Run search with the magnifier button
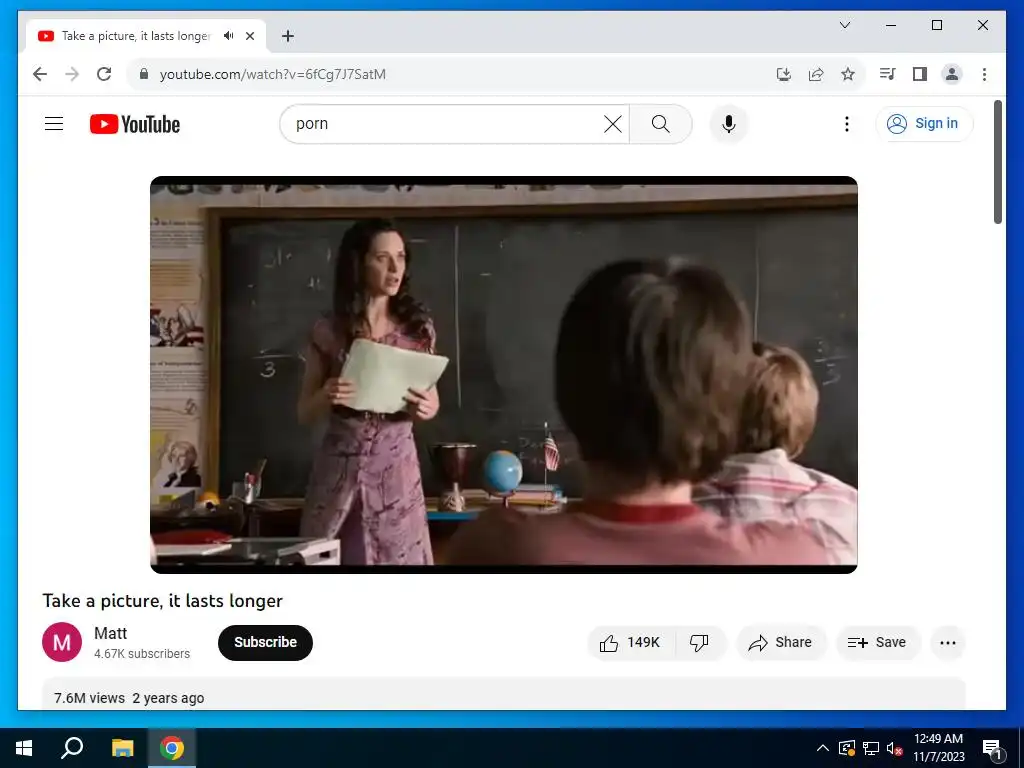Viewport: 1024px width, 768px height. (x=661, y=124)
